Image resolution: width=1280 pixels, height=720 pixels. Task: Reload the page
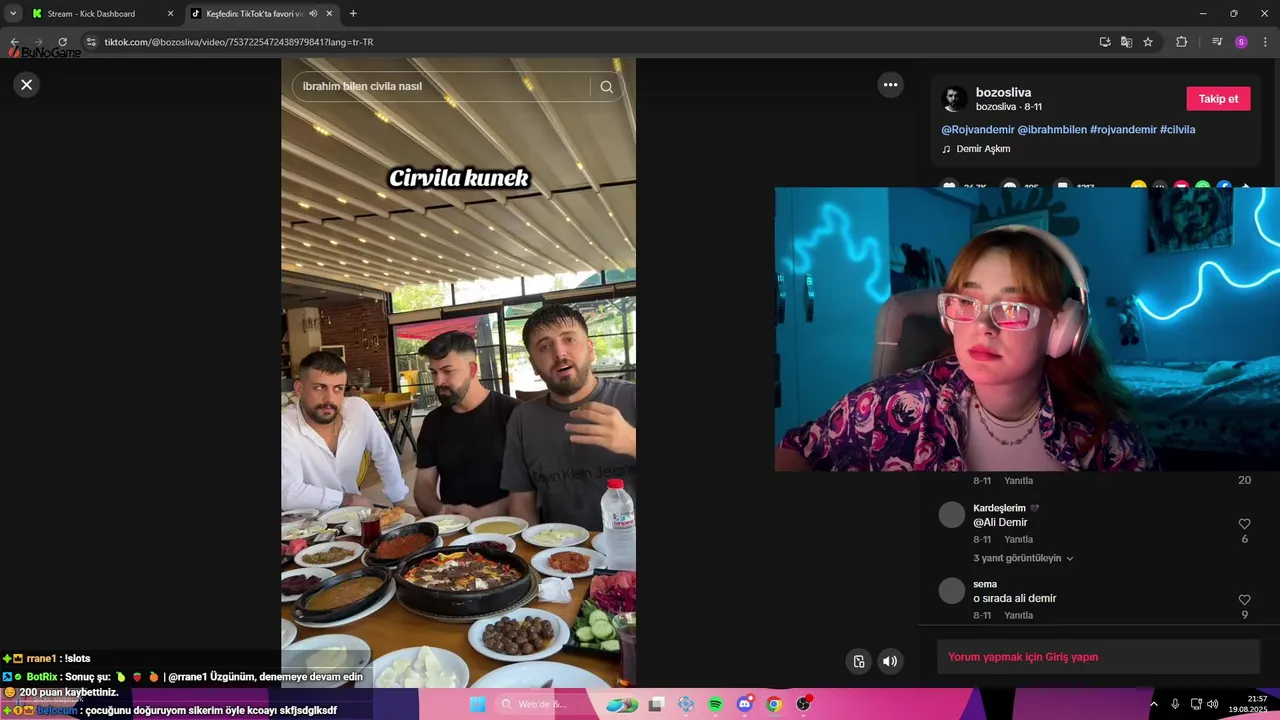coord(62,42)
